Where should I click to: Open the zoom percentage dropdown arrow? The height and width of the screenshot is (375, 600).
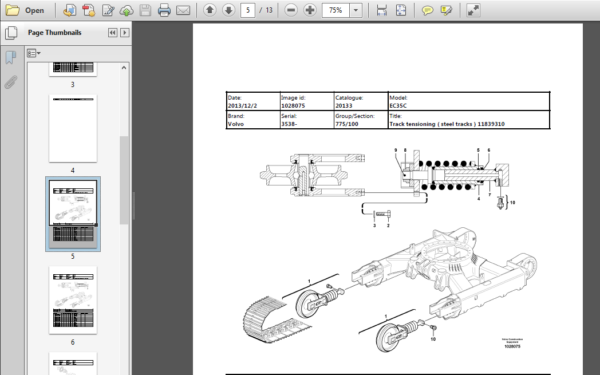point(356,10)
